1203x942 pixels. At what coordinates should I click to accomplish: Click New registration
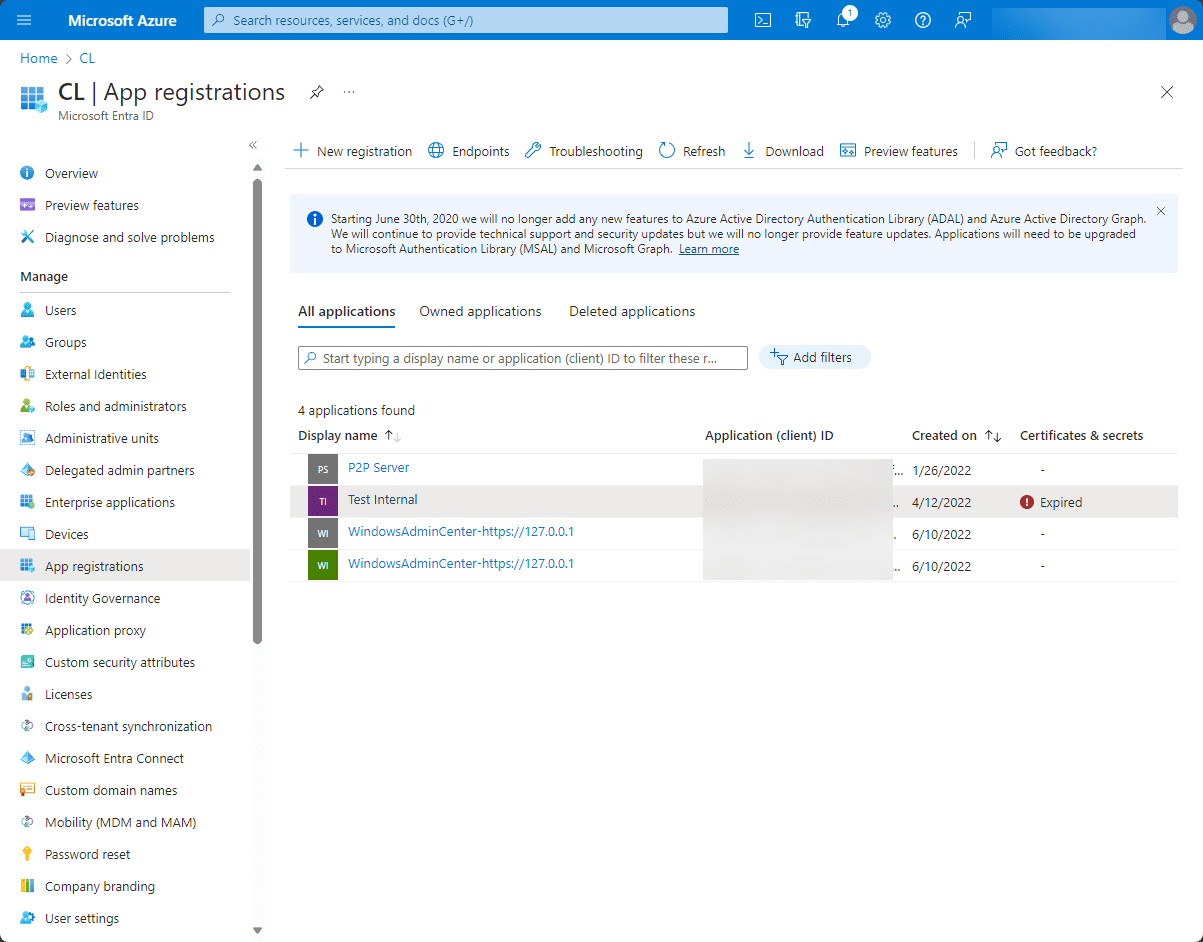click(x=352, y=151)
